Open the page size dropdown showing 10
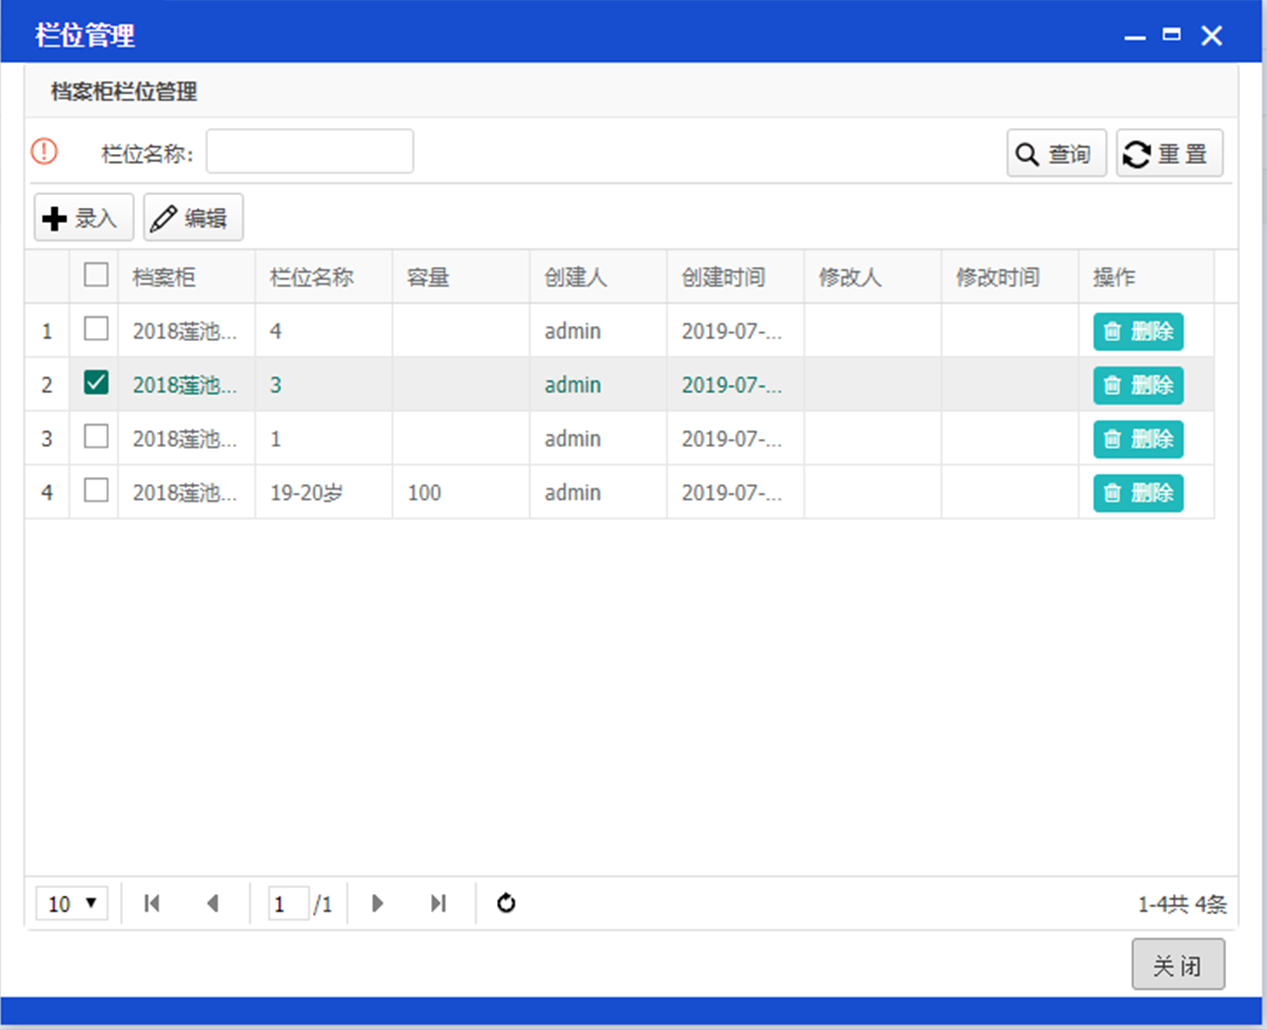Viewport: 1267px width, 1030px height. [72, 903]
